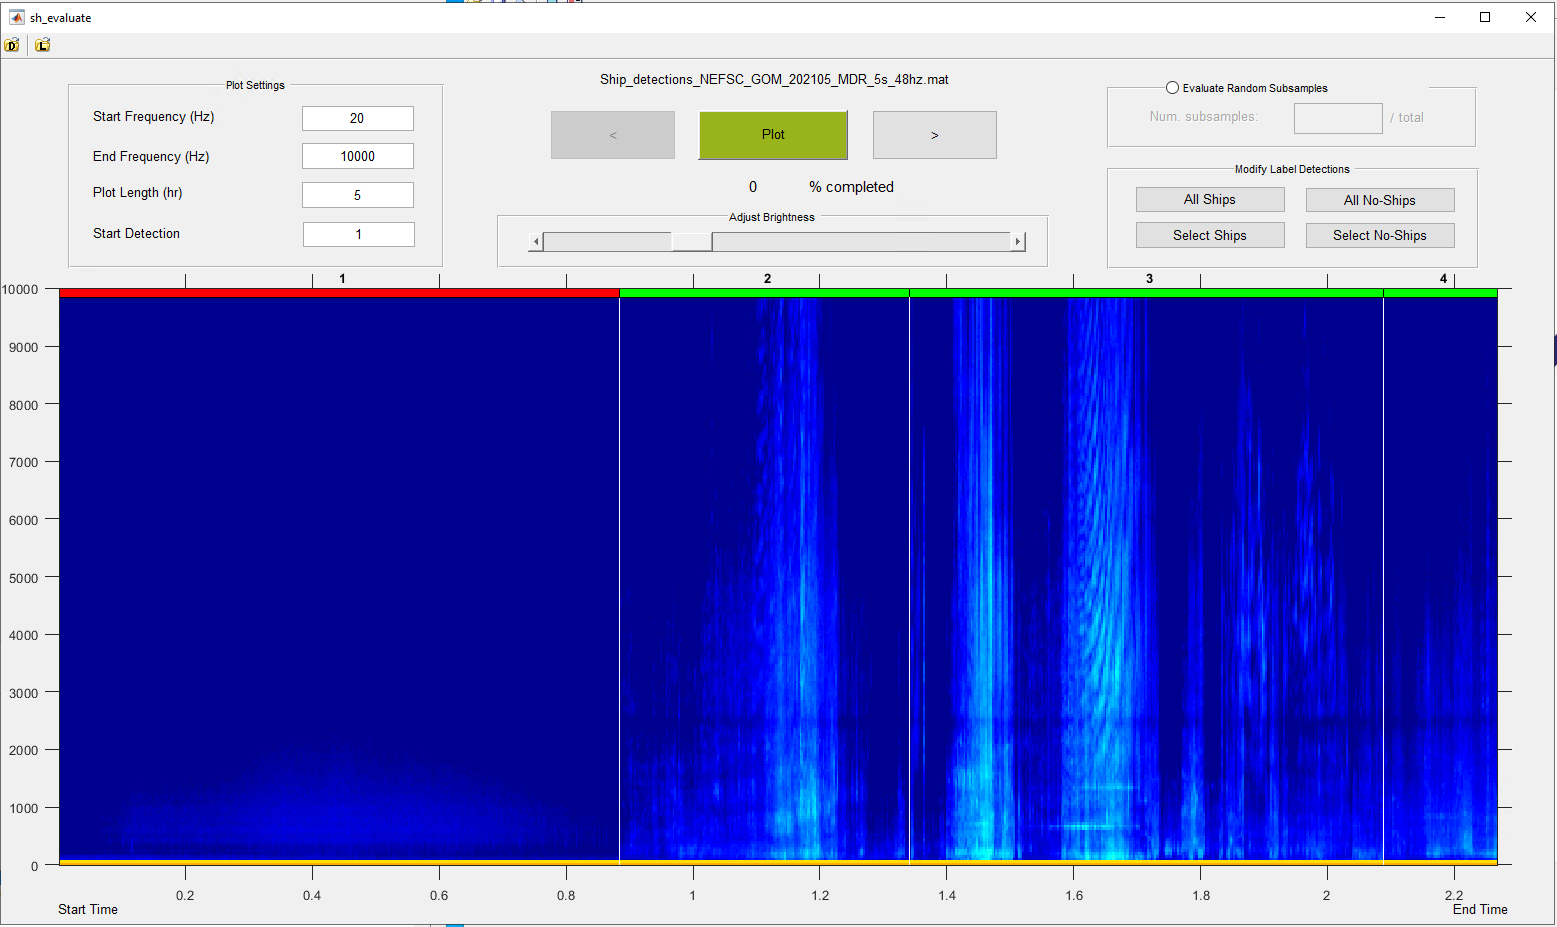This screenshot has height=927, width=1557.
Task: Click the End Frequency (Hz) field showing 10000
Action: click(x=357, y=156)
